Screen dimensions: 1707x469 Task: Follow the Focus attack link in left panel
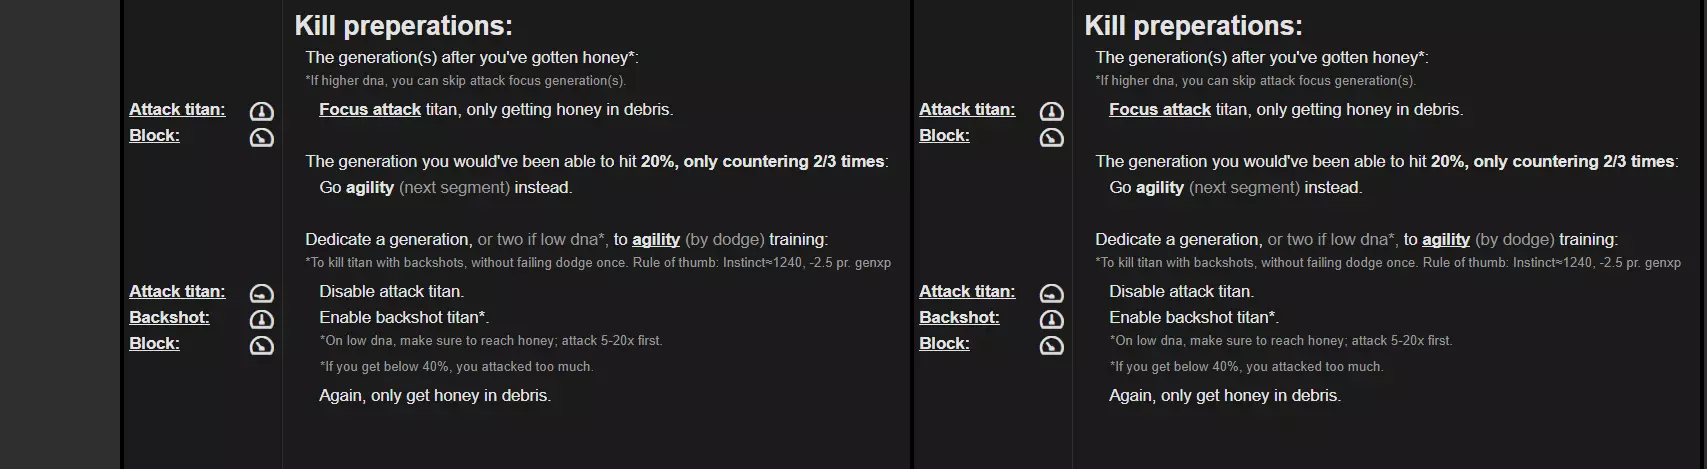(369, 109)
